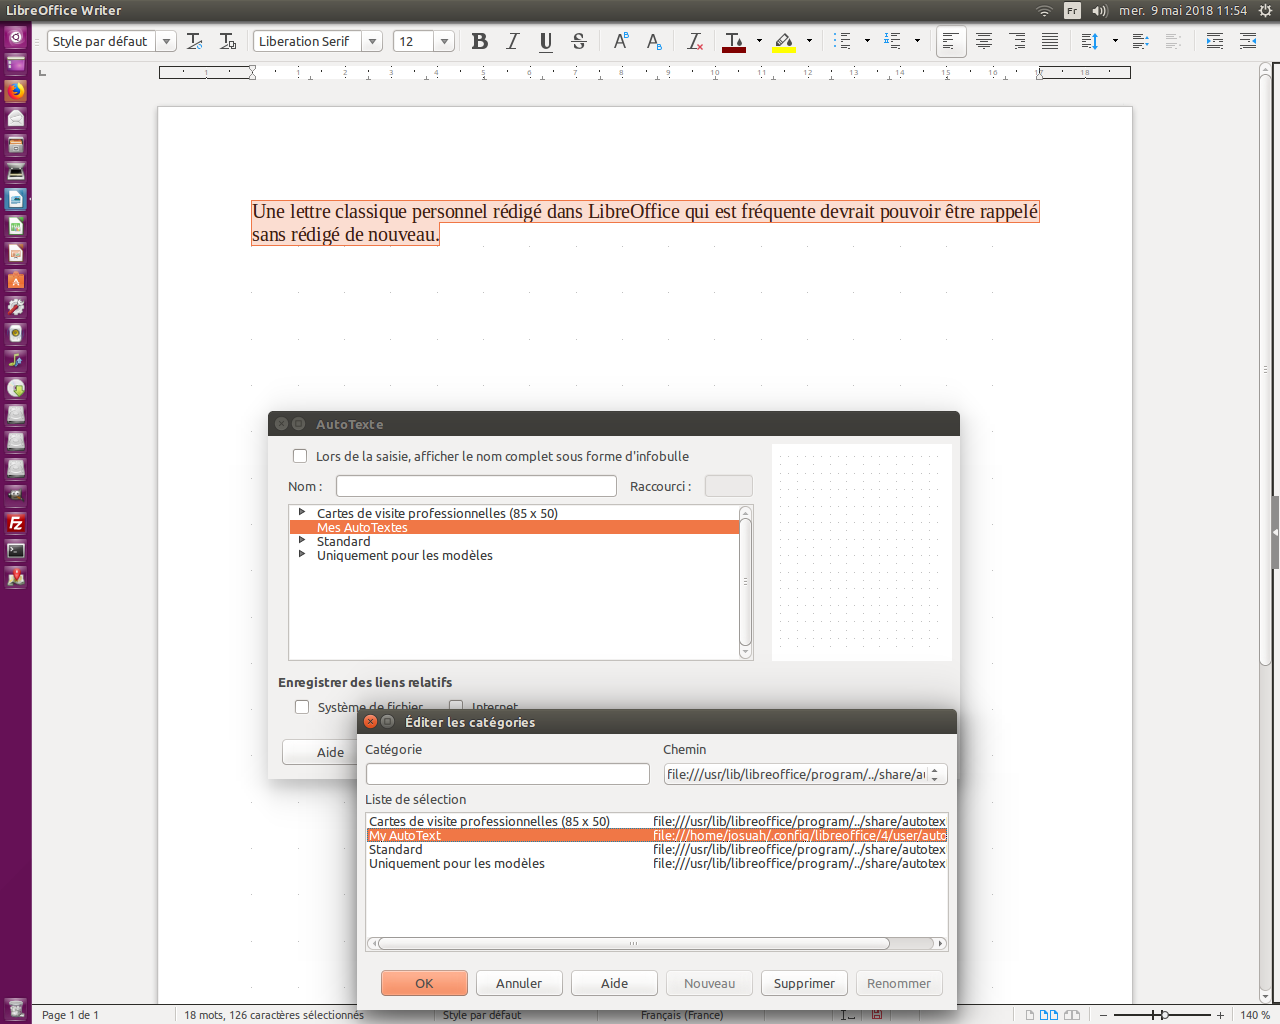This screenshot has width=1280, height=1024.
Task: Align paragraph text to the left
Action: click(x=950, y=41)
